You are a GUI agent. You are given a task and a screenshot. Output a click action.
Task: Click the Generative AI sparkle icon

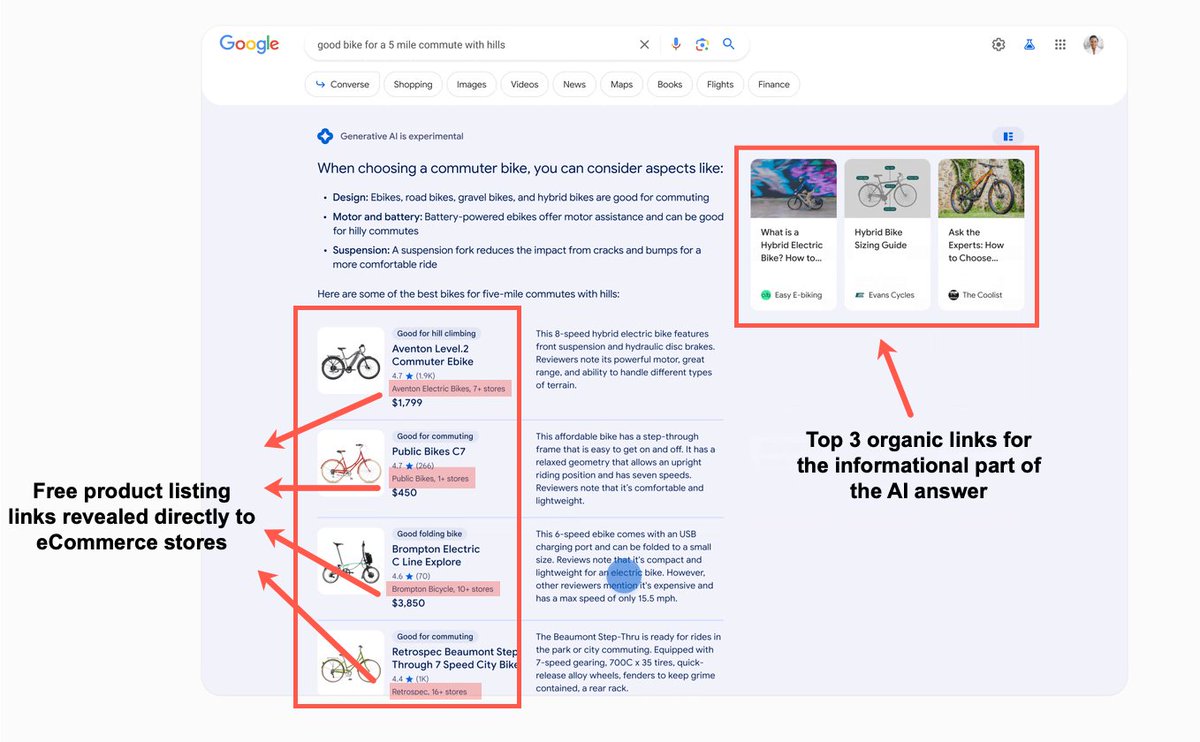(x=325, y=136)
